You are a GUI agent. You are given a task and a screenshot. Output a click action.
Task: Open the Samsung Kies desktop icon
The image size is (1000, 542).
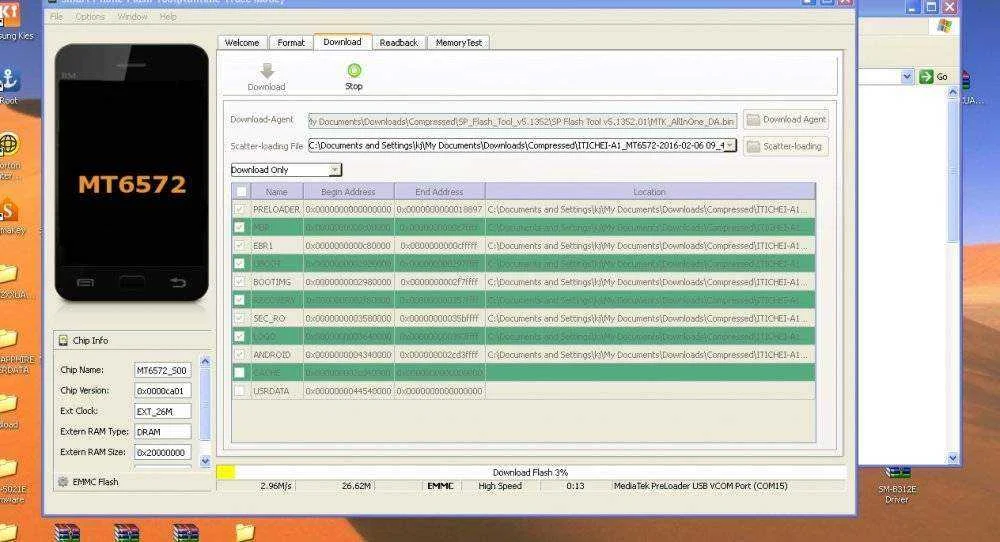[x=10, y=14]
